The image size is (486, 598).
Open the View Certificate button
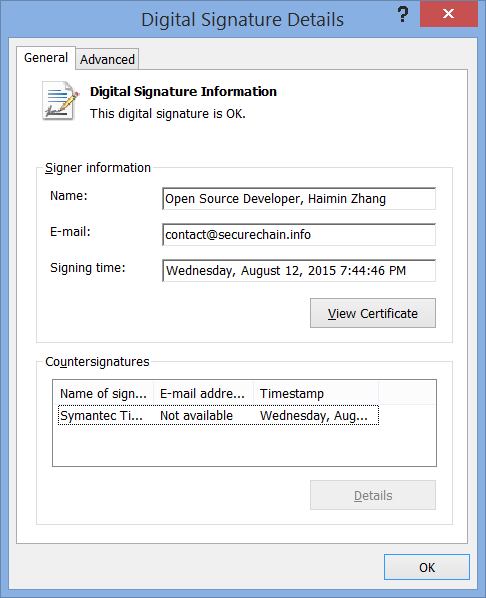pyautogui.click(x=373, y=313)
